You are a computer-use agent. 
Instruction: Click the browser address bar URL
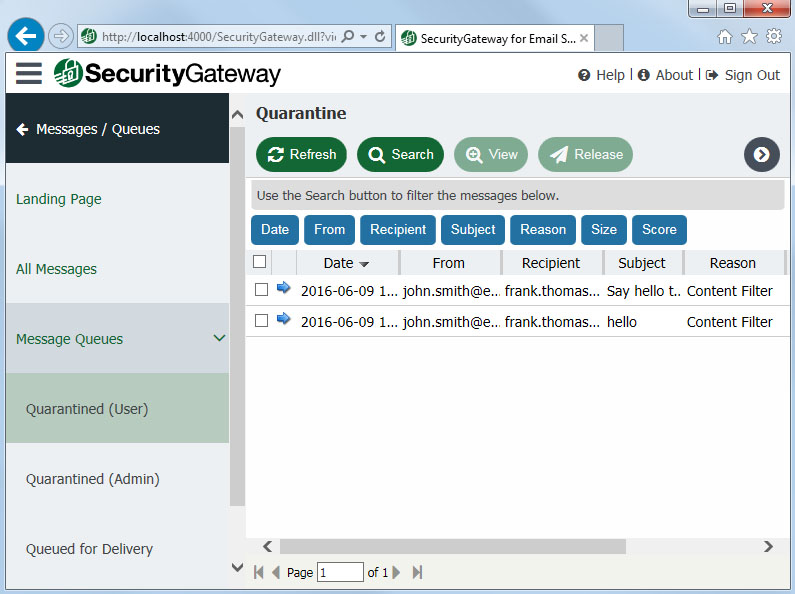219,36
